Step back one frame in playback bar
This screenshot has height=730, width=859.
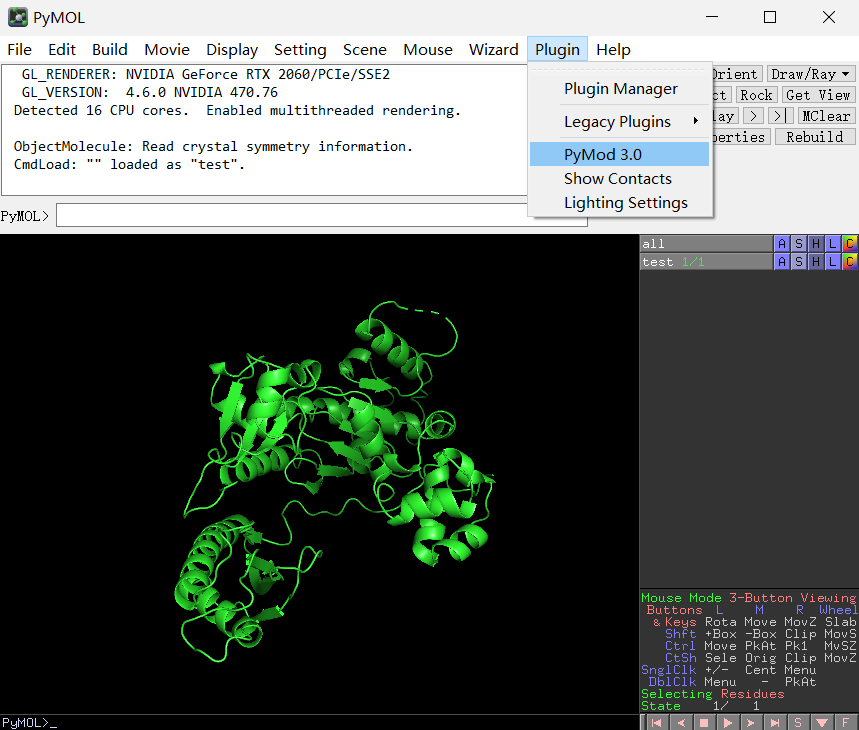tap(680, 723)
